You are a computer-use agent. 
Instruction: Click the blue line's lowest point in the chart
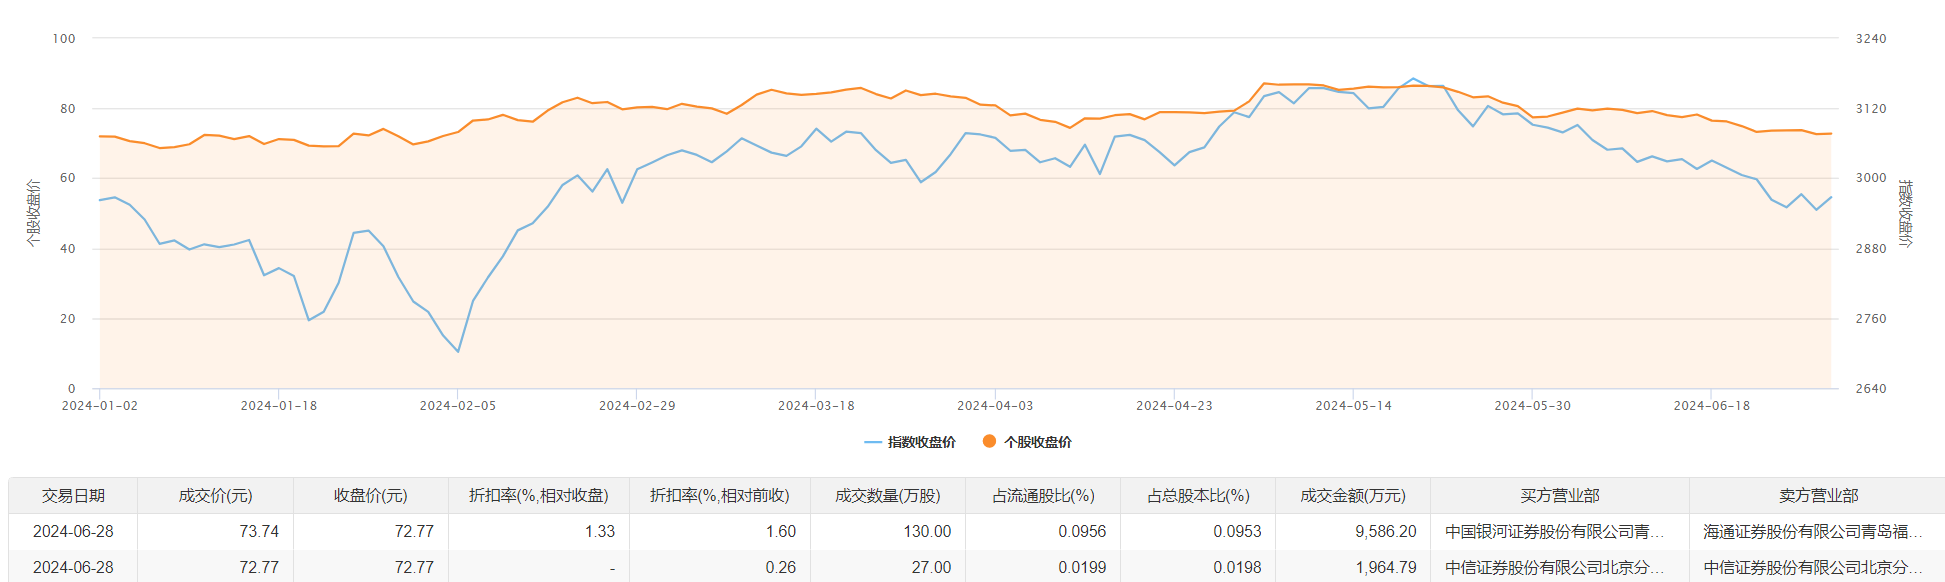tap(458, 352)
